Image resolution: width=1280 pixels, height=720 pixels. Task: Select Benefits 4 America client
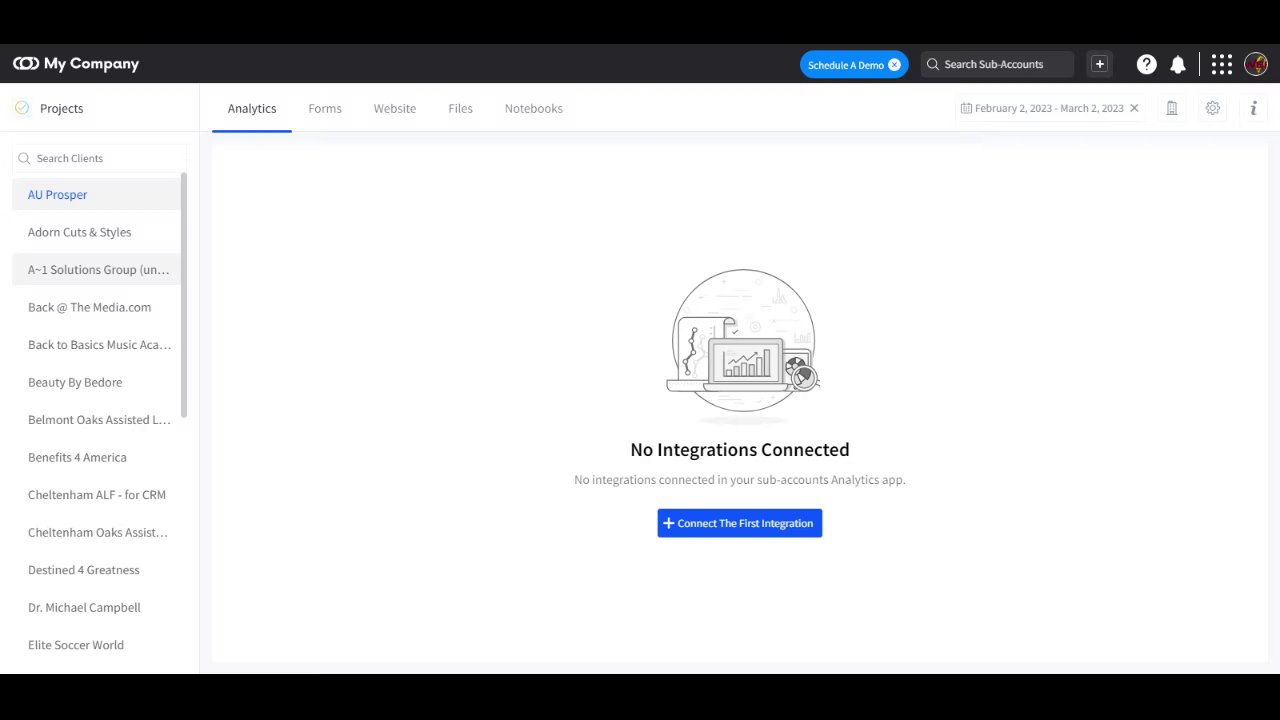[x=97, y=457]
